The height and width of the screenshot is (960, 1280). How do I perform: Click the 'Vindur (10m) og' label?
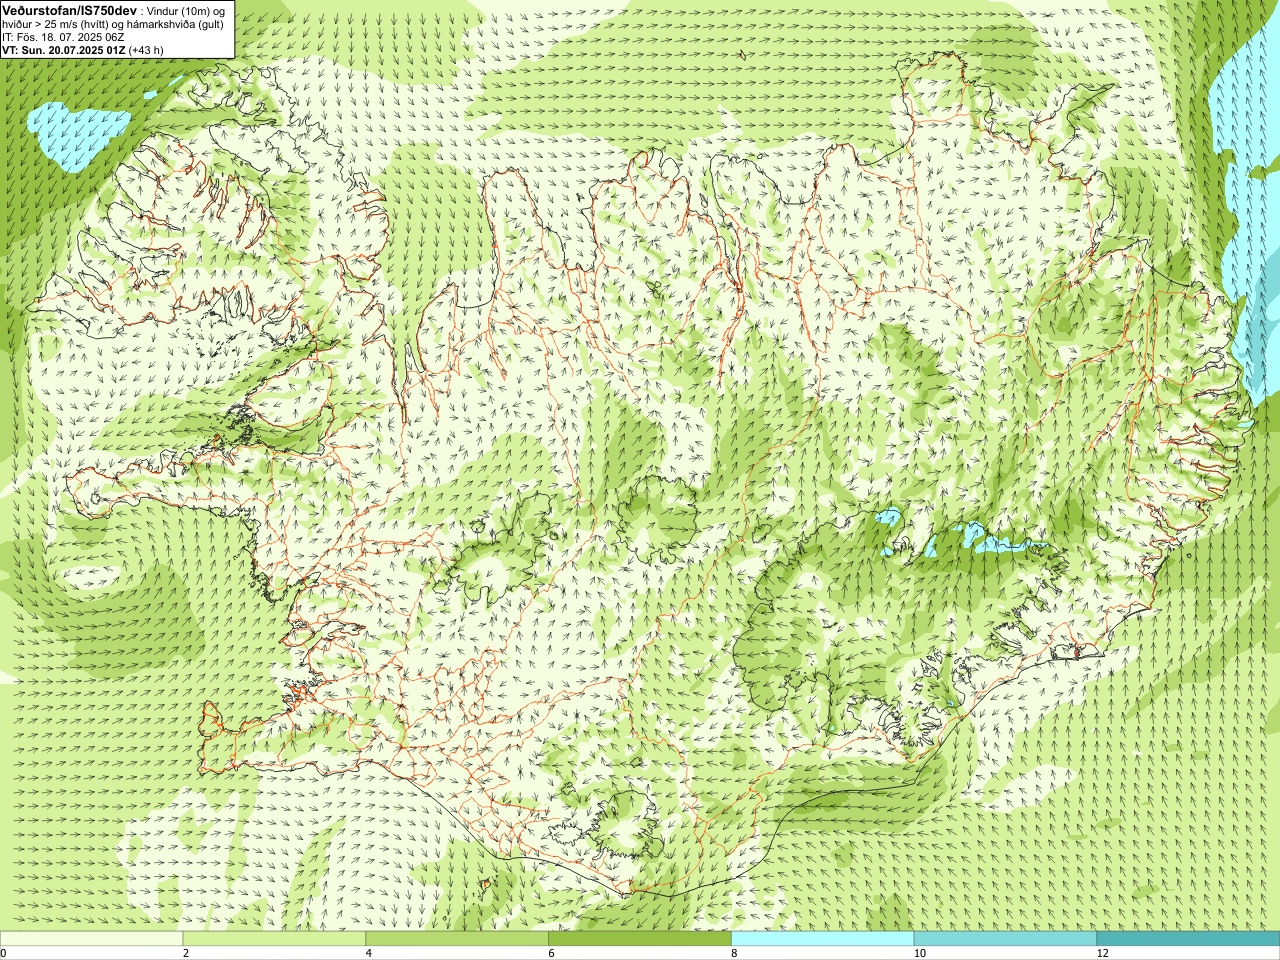click(x=186, y=10)
